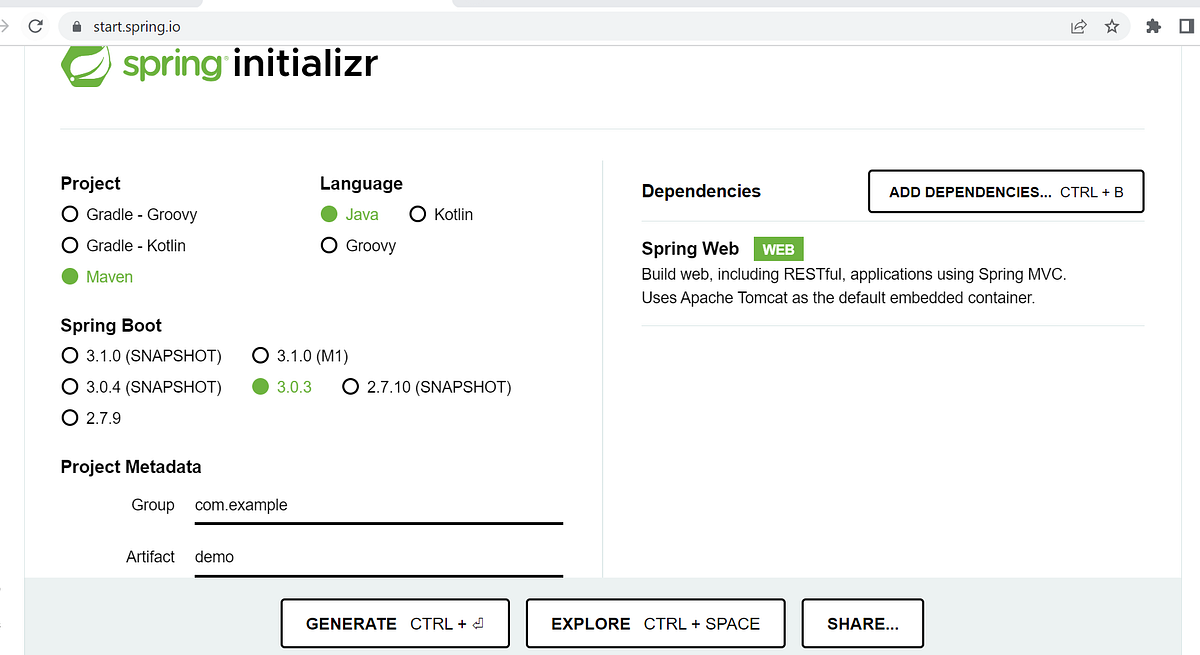Click the GENERATE button

point(394,623)
